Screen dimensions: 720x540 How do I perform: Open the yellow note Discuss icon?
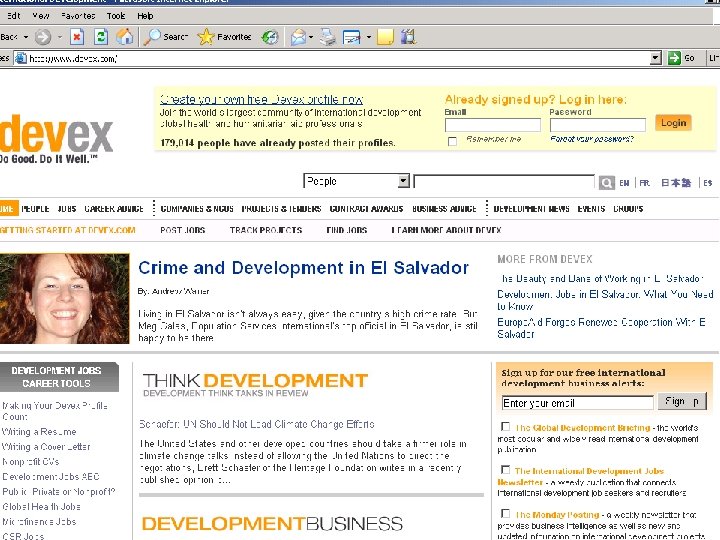(385, 37)
